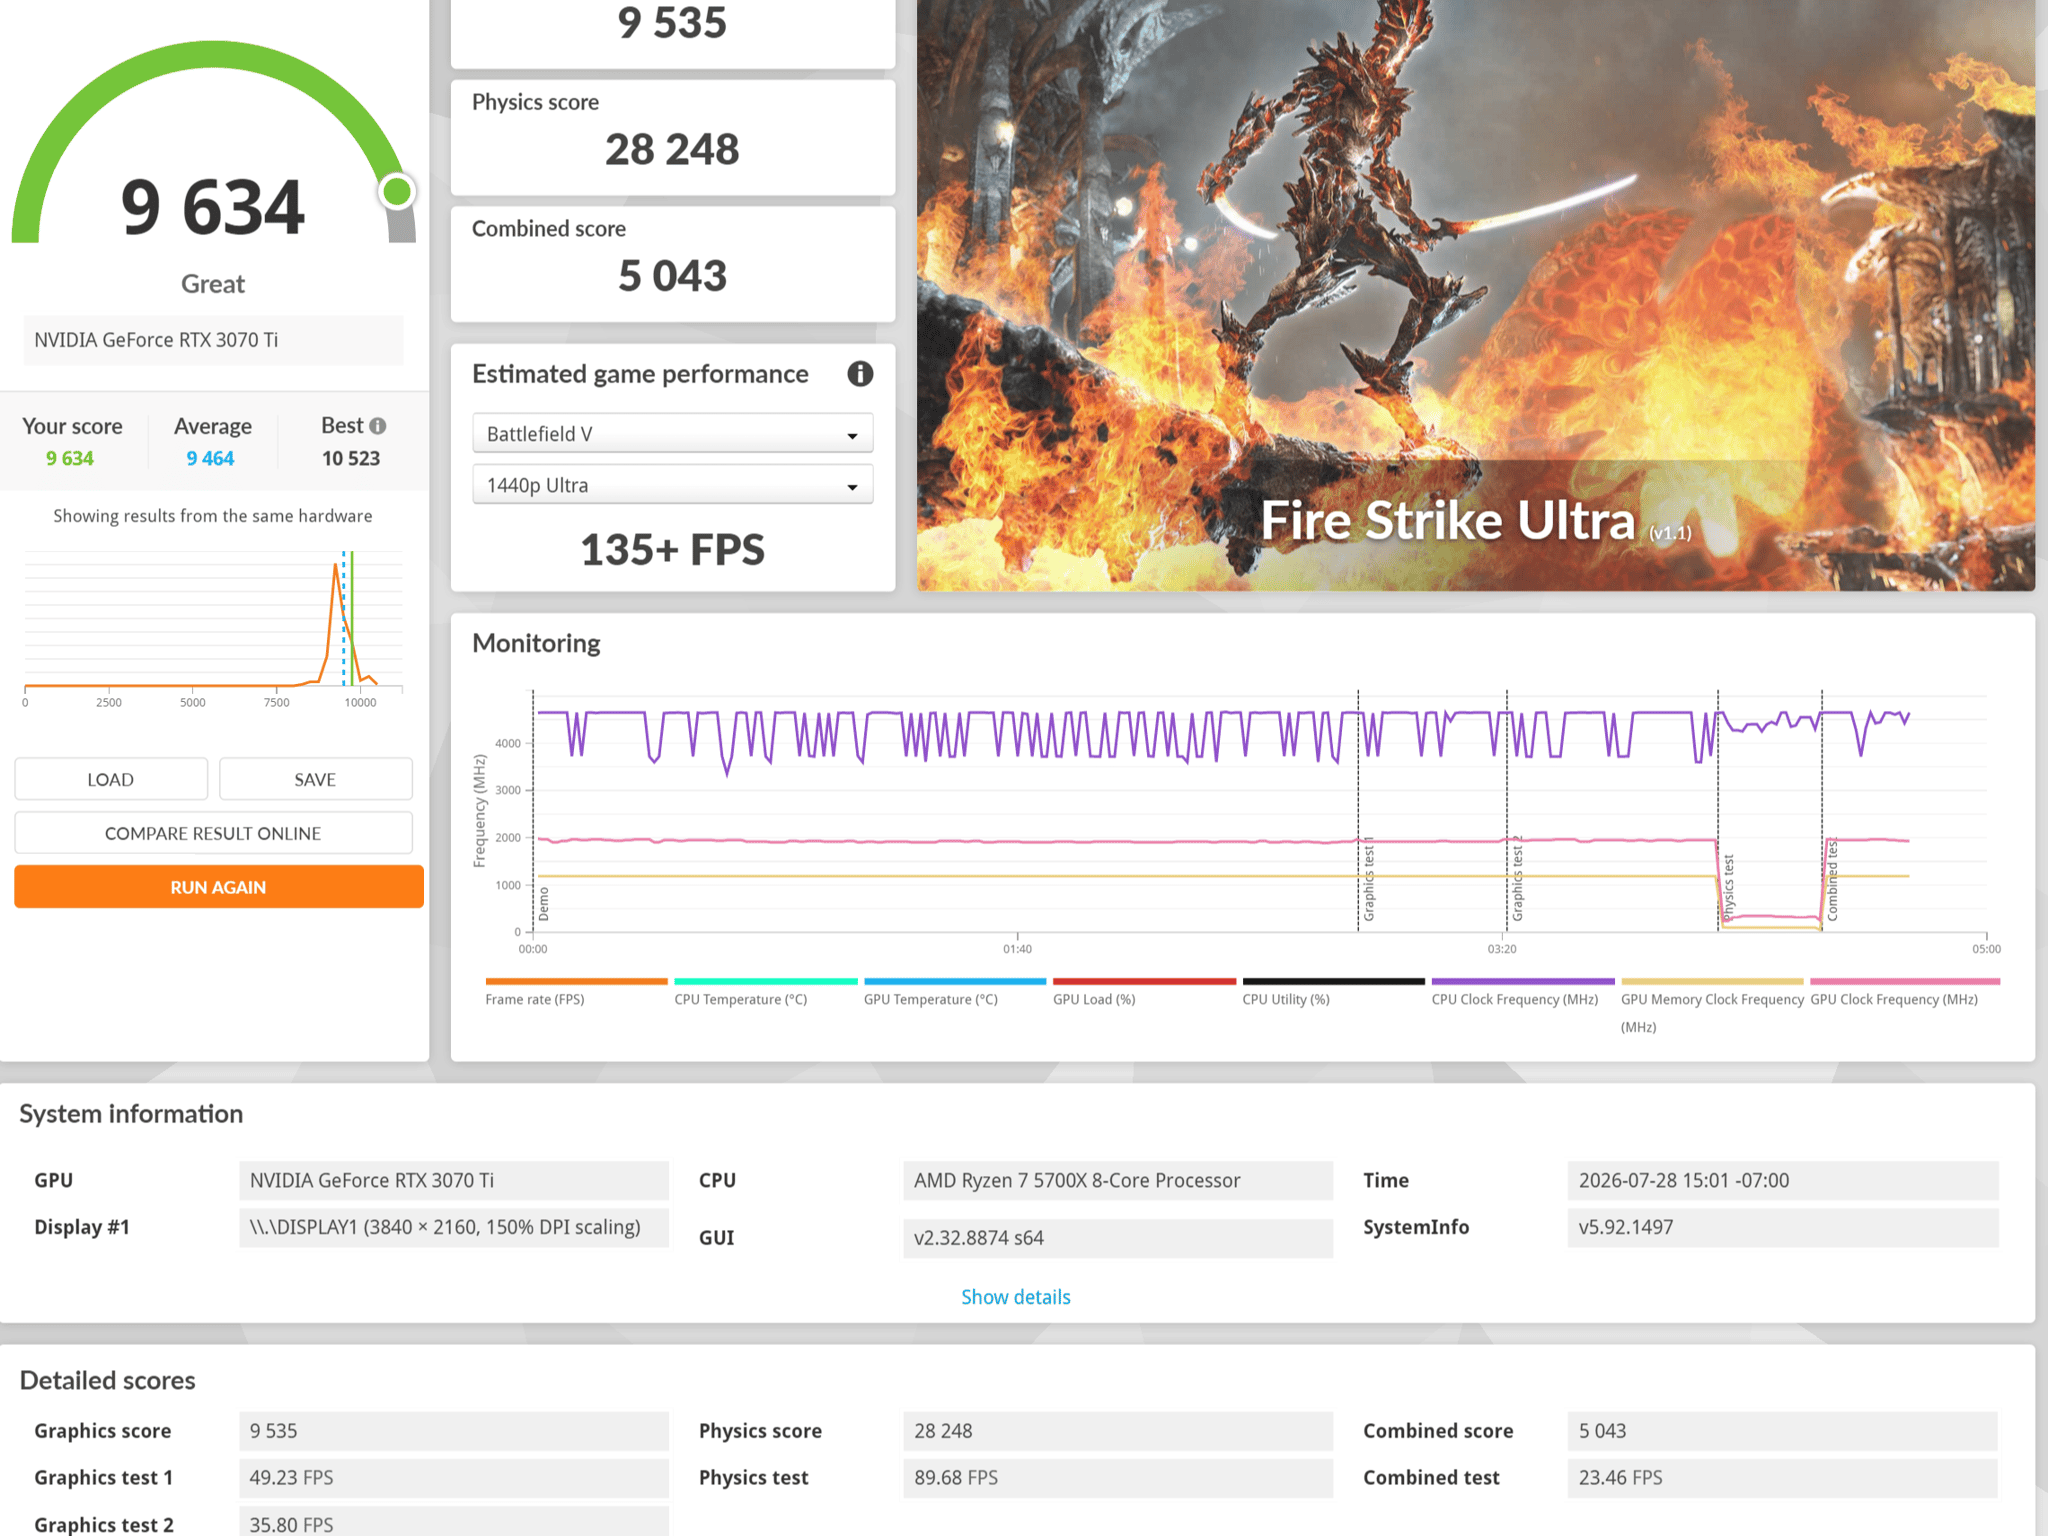Click the 135+ FPS estimate value
The width and height of the screenshot is (2048, 1536).
[672, 550]
